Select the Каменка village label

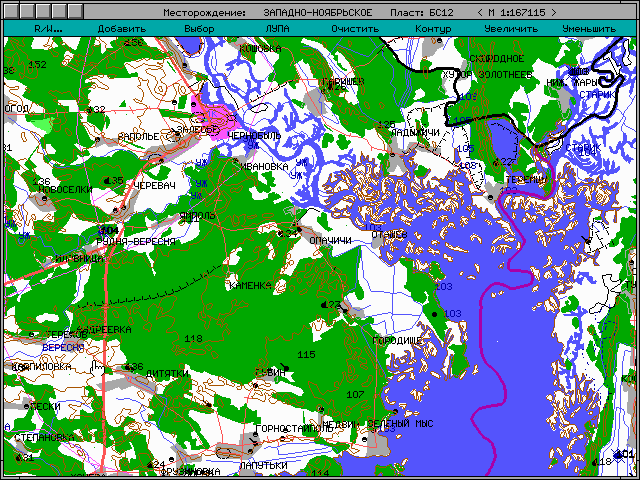250,286
